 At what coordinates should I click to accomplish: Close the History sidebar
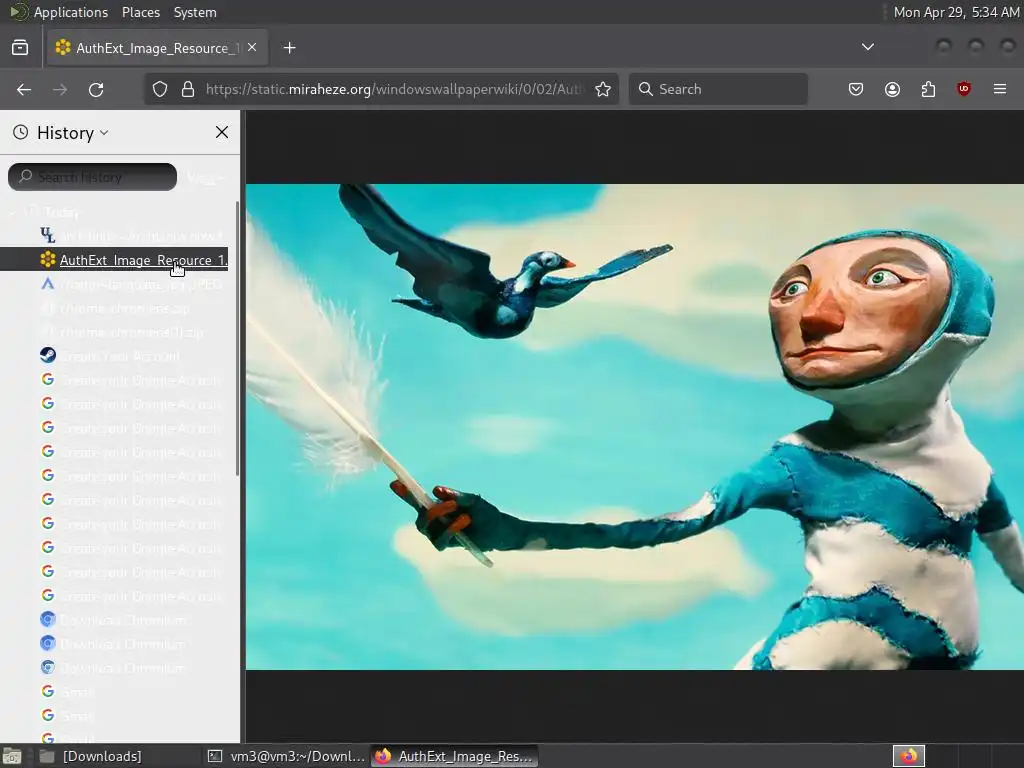click(222, 133)
